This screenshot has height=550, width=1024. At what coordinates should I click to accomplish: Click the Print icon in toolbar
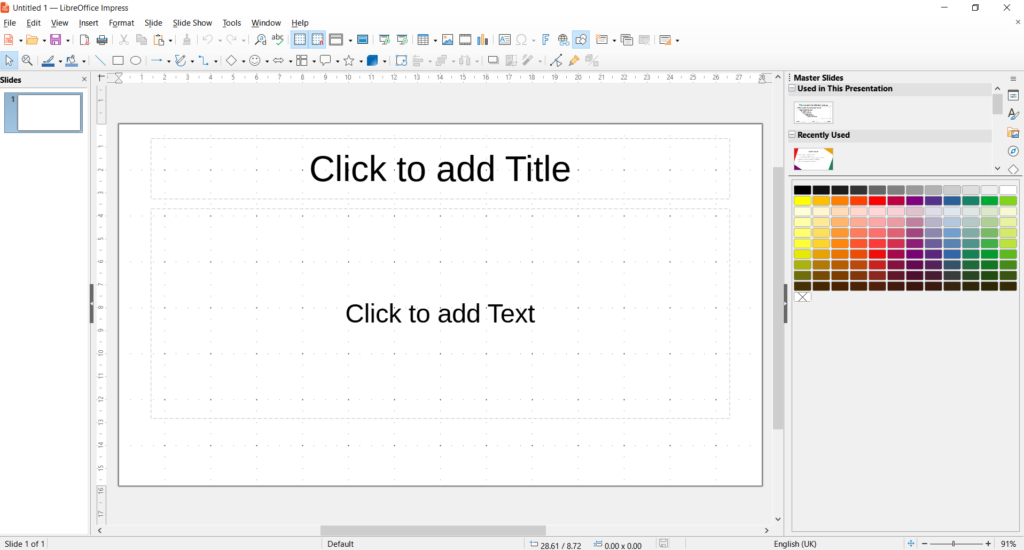[102, 40]
